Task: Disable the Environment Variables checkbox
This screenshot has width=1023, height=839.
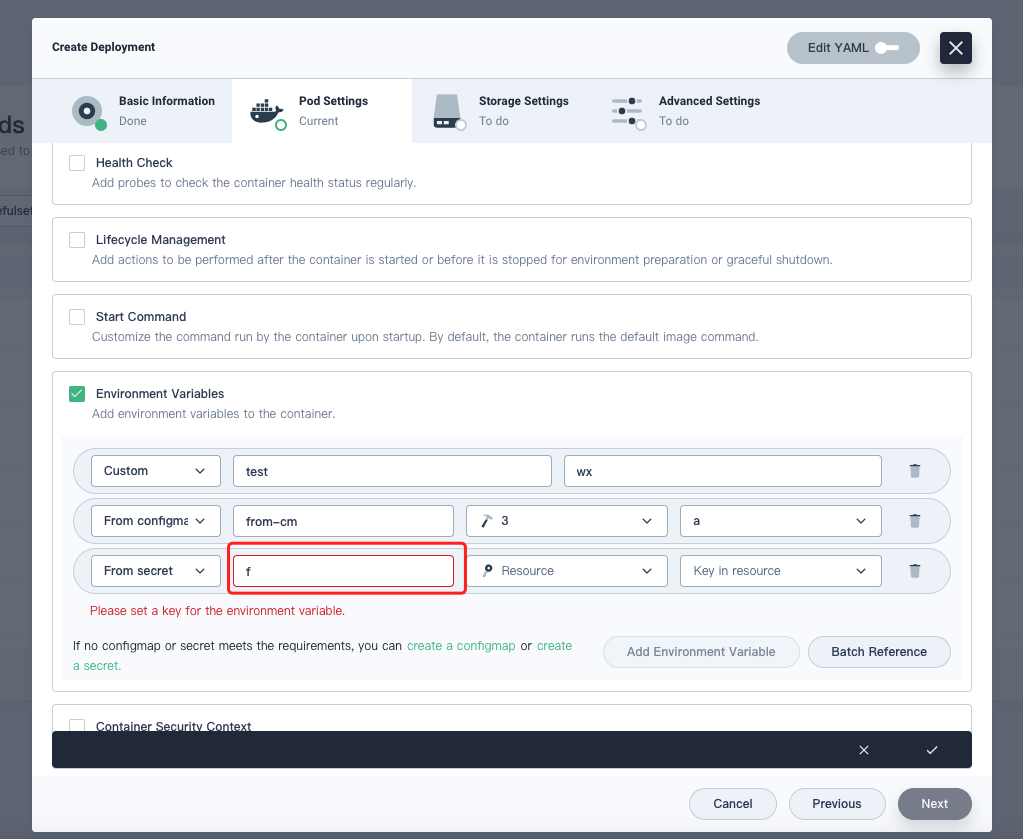Action: point(77,393)
